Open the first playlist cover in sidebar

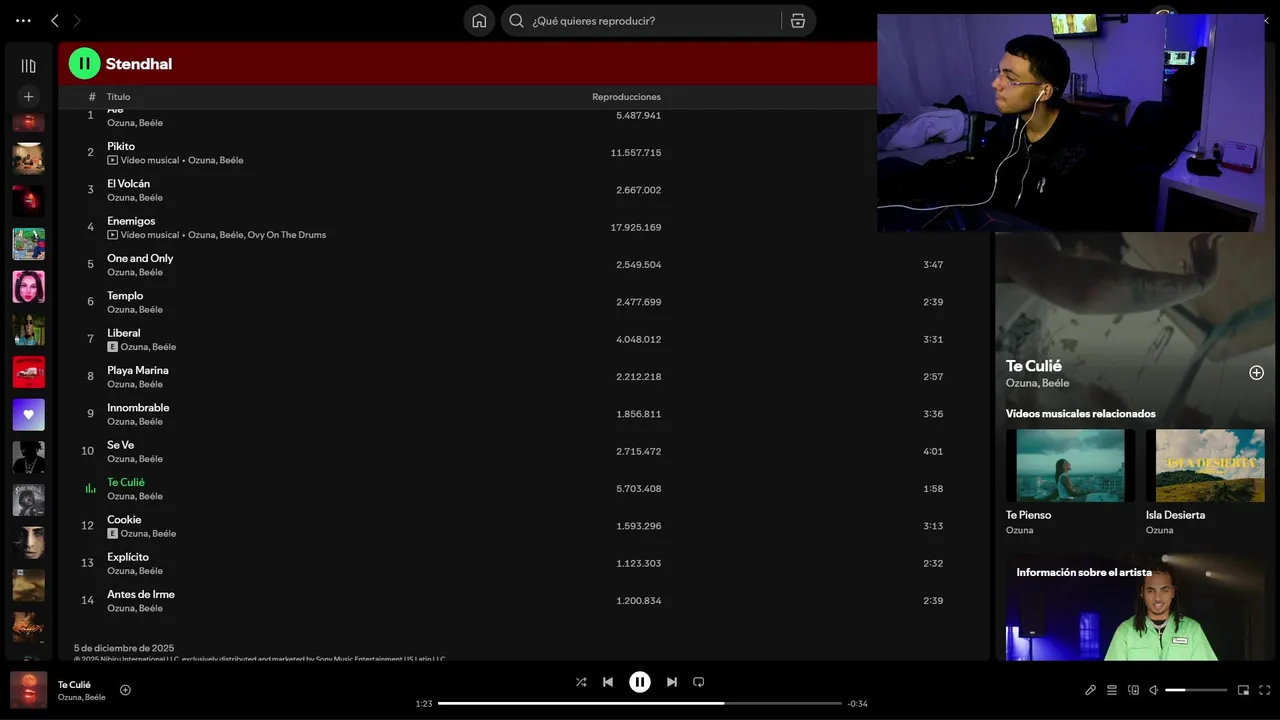(28, 122)
